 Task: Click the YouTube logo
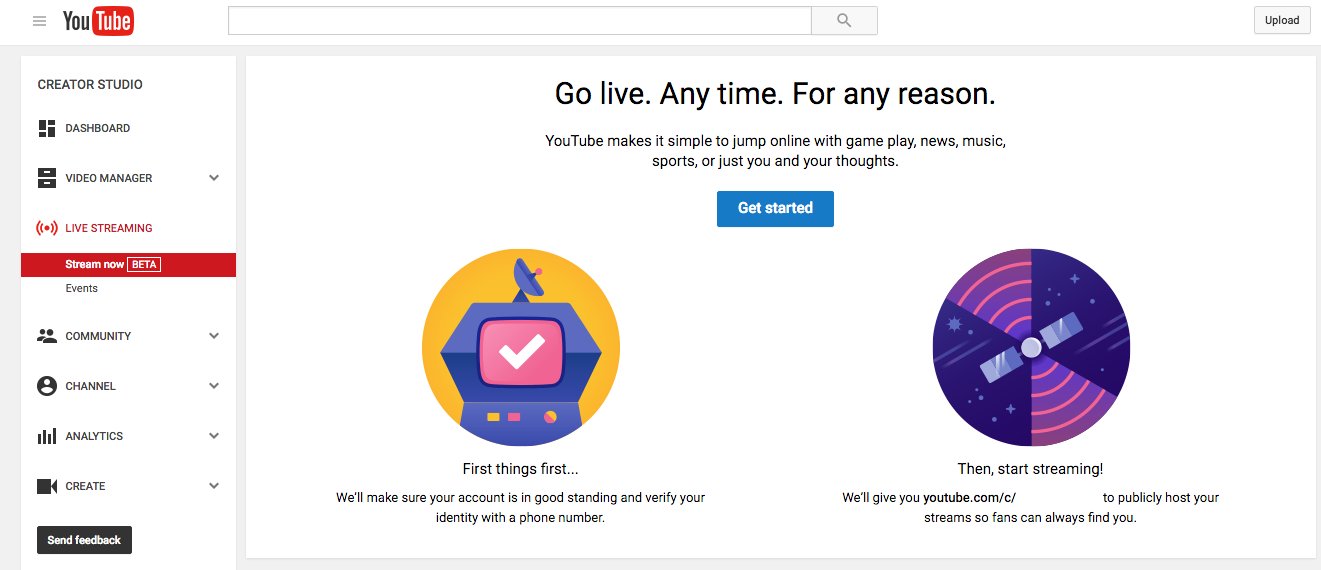tap(98, 21)
